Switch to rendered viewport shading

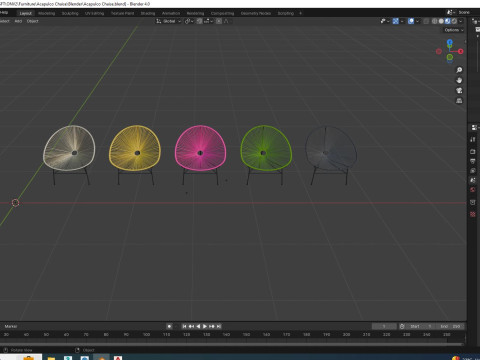454,21
